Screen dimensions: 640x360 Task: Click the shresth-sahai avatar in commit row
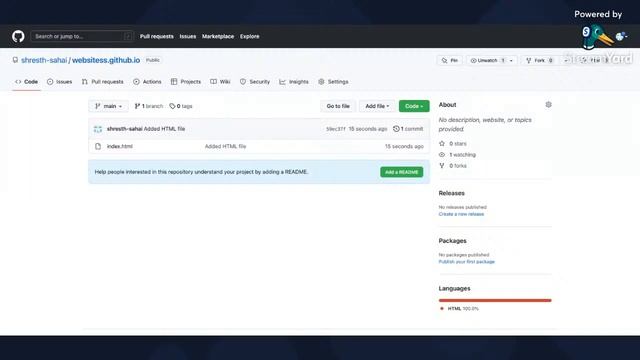98,129
